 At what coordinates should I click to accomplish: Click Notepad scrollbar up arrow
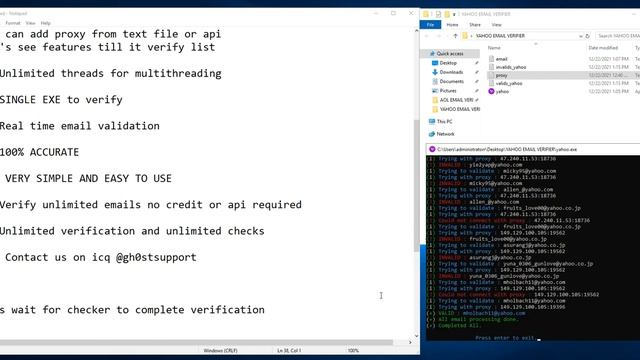pyautogui.click(x=416, y=31)
